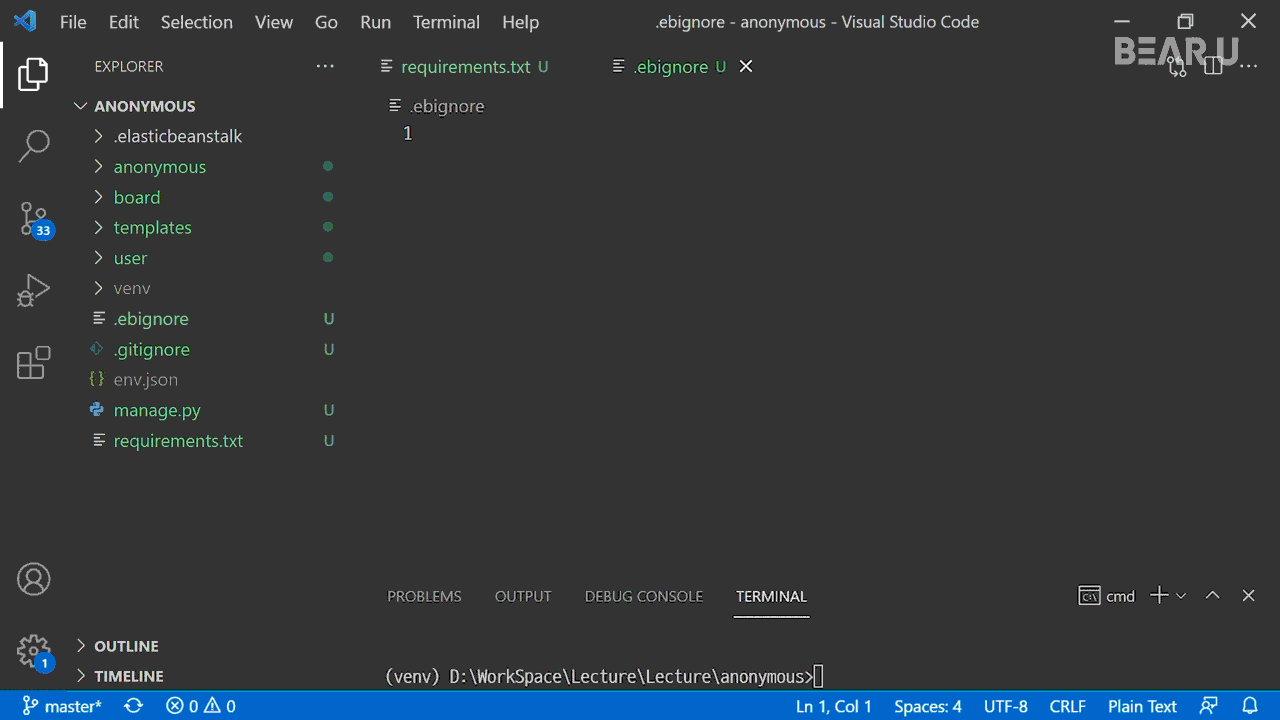Switch to the requirements.txt tab
The image size is (1280, 720).
(x=465, y=67)
